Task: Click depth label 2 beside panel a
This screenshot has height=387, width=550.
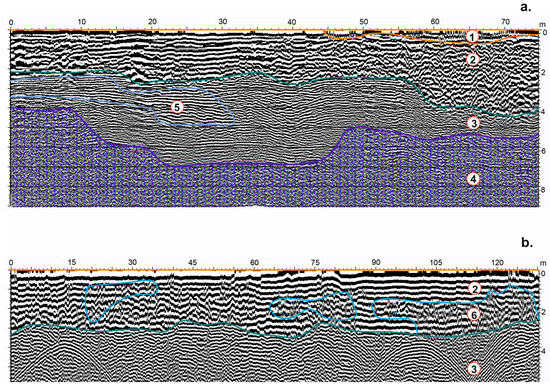Action: [x=544, y=73]
